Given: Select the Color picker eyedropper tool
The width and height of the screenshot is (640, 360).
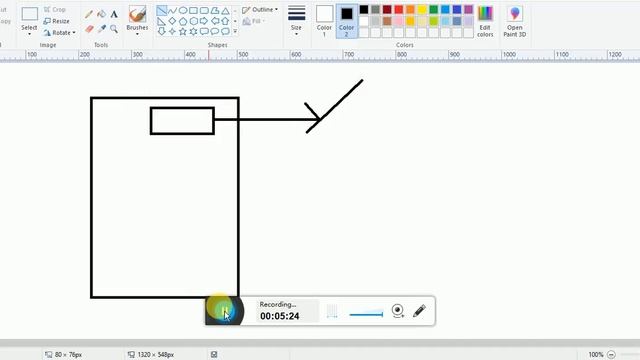Looking at the screenshot, I should 101,29.
